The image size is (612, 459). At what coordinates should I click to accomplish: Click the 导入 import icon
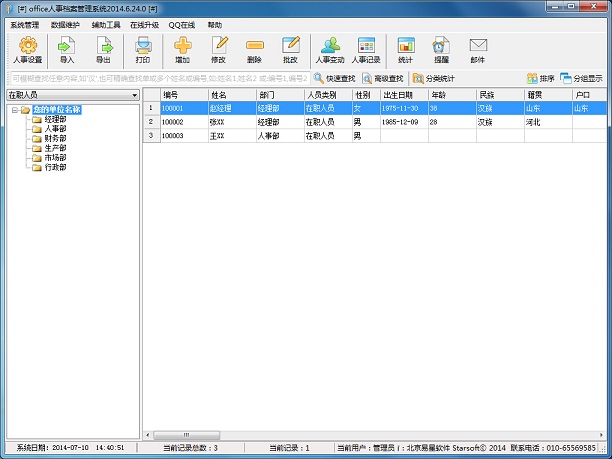click(x=67, y=49)
